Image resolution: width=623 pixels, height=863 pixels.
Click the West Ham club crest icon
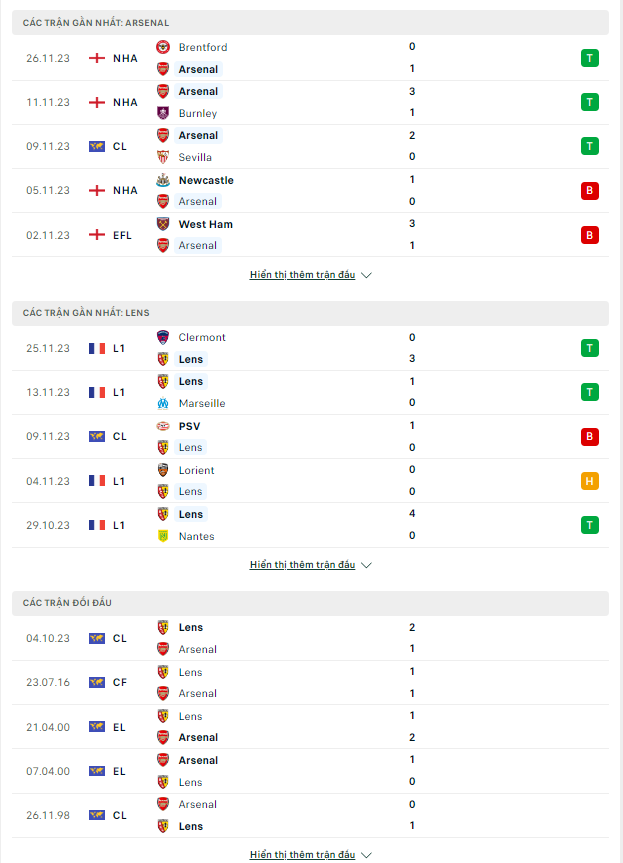pyautogui.click(x=163, y=224)
